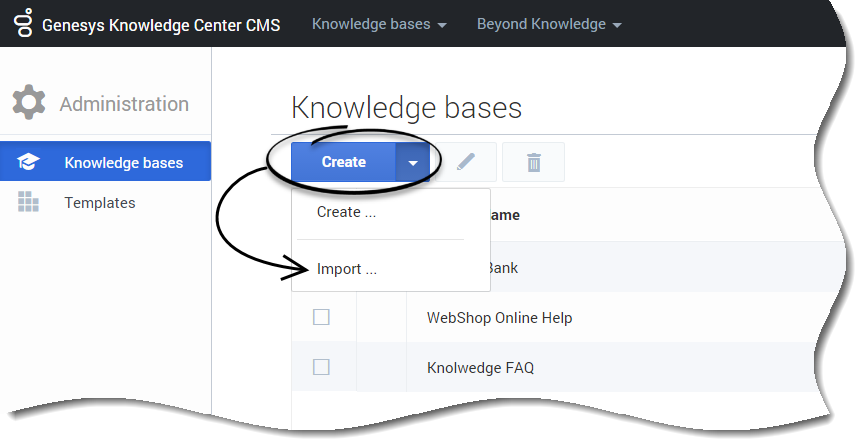The width and height of the screenshot is (863, 447).
Task: Expand the Knowledge bases top menu
Action: click(379, 23)
